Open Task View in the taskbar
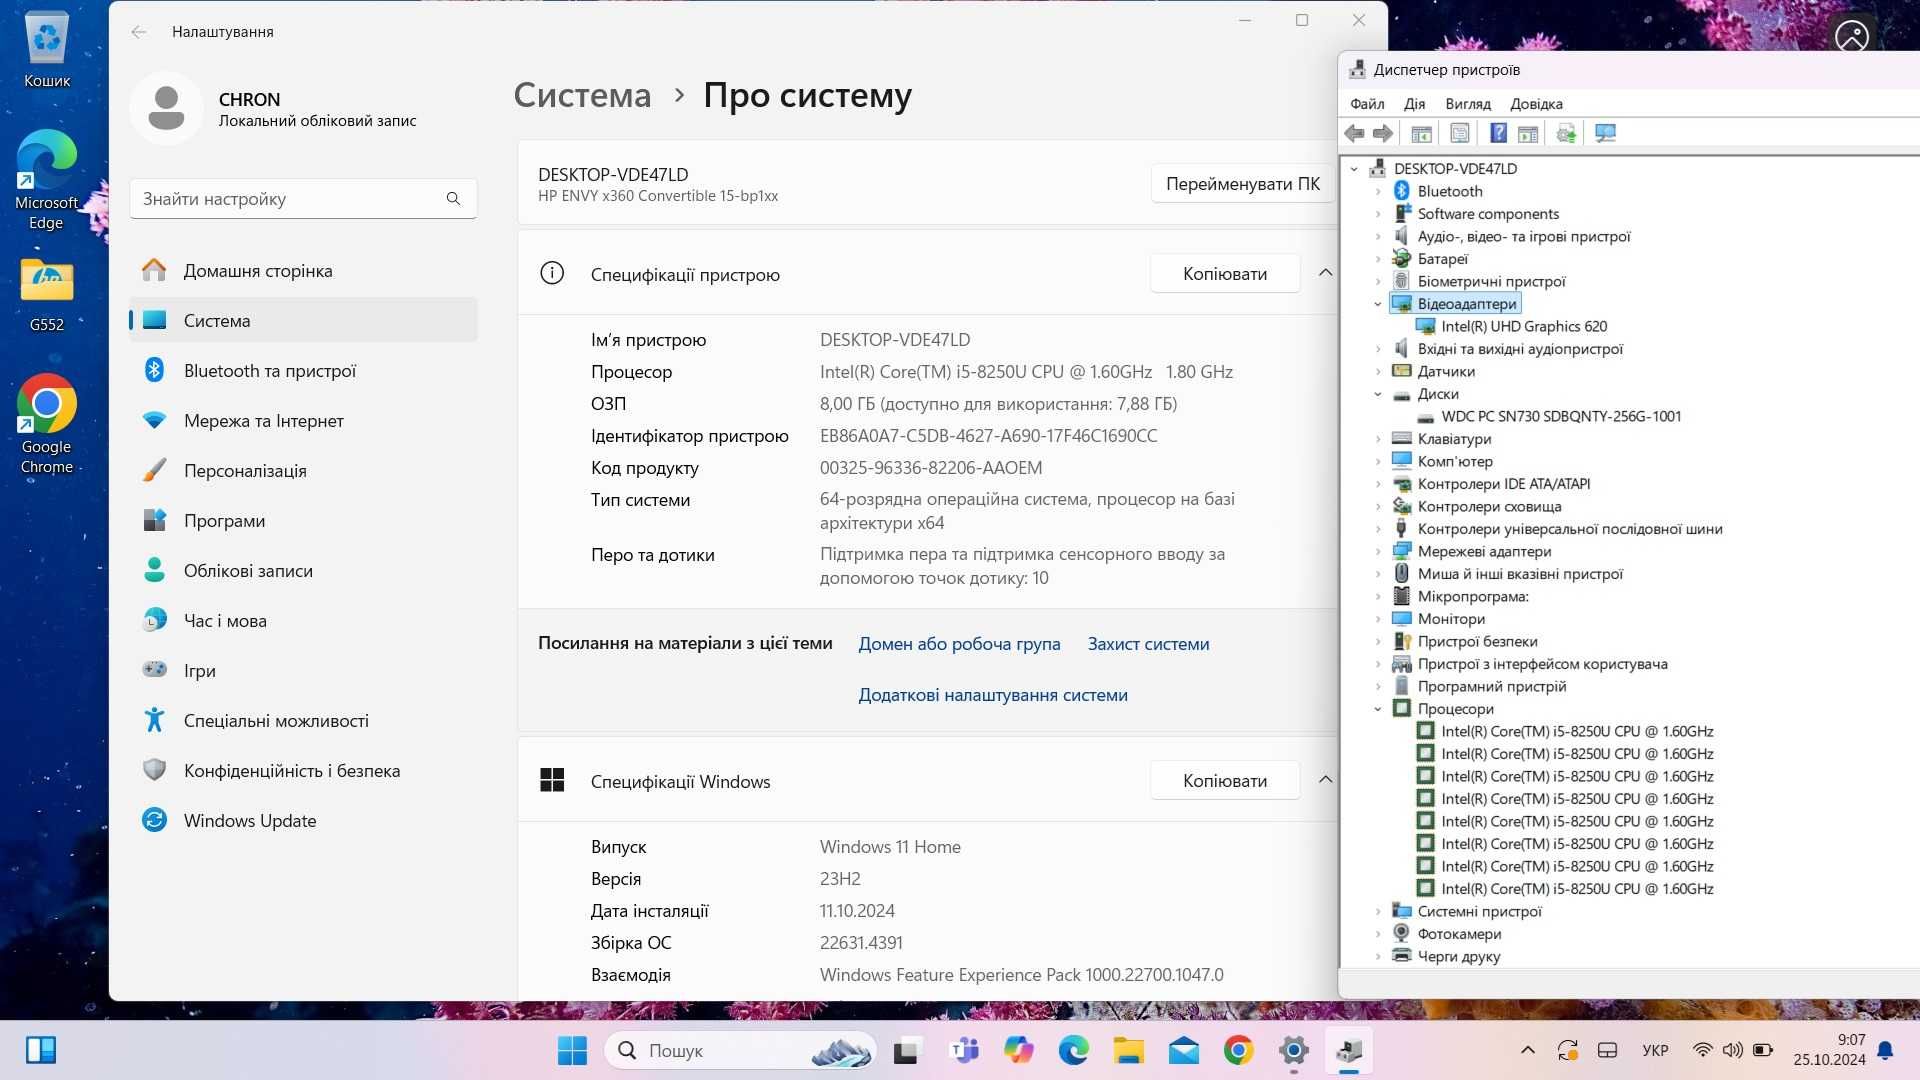 906,1050
